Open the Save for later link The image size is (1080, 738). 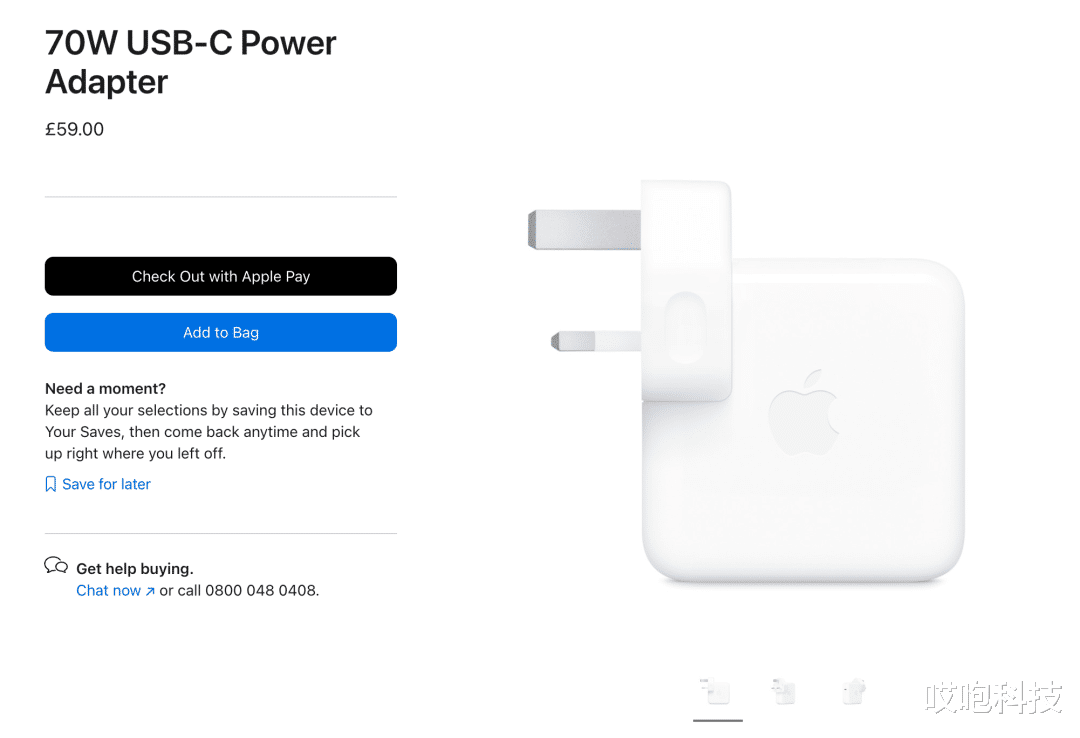pyautogui.click(x=106, y=484)
